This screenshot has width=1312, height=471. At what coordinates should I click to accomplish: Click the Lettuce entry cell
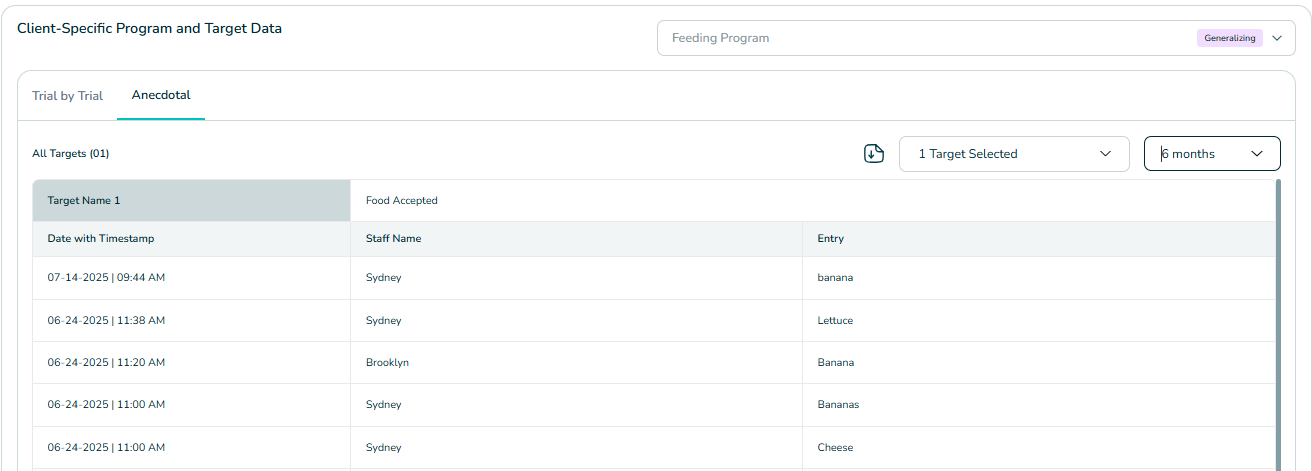pos(1038,320)
